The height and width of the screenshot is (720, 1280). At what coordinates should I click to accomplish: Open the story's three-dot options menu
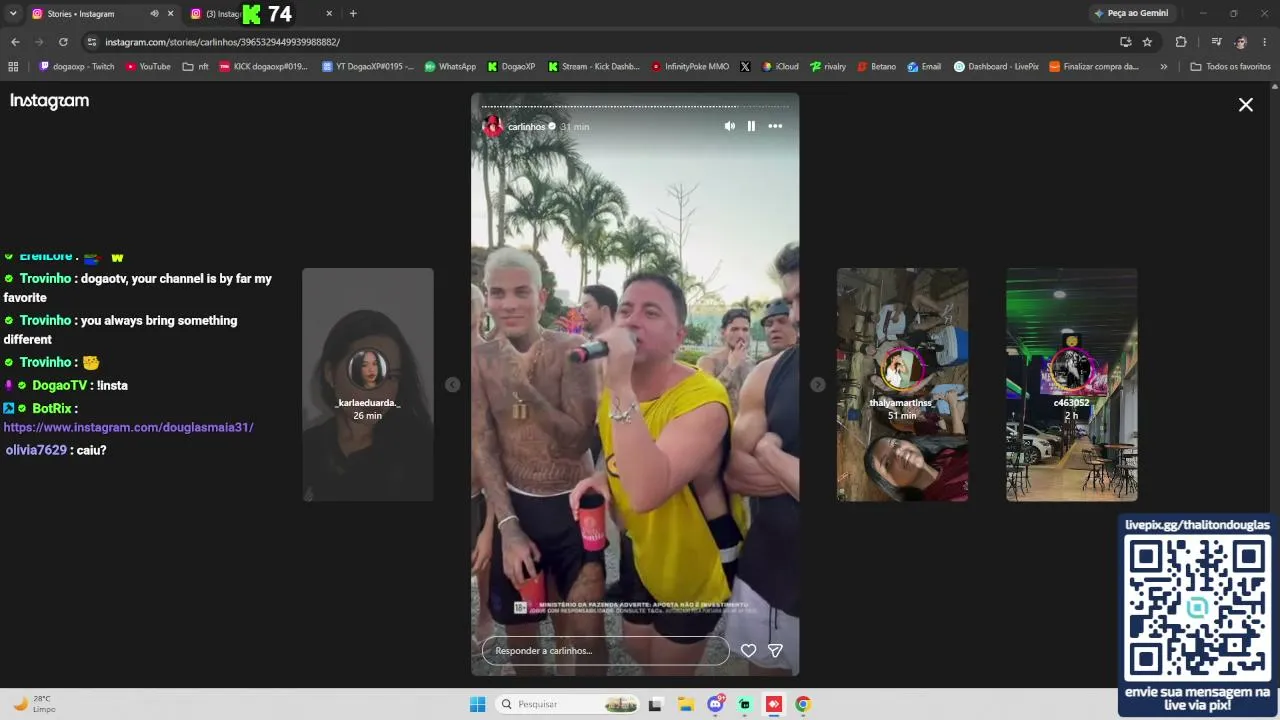pos(775,126)
